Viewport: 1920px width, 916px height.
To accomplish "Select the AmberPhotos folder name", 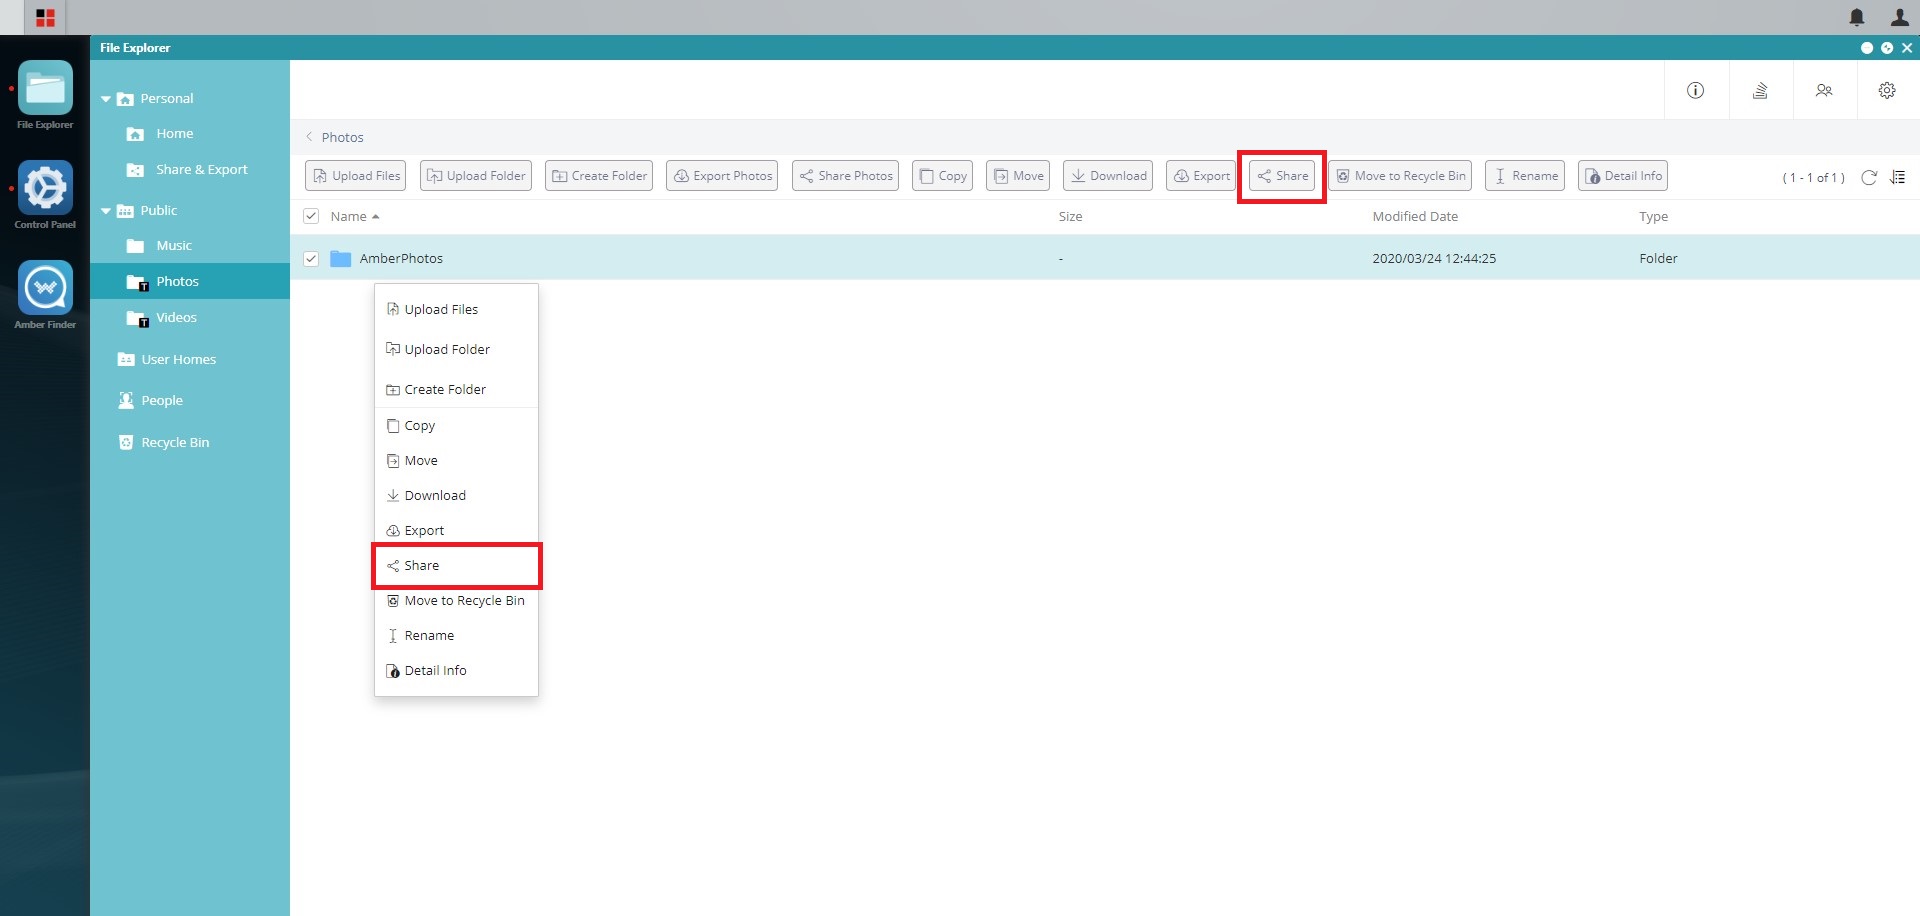I will [401, 258].
